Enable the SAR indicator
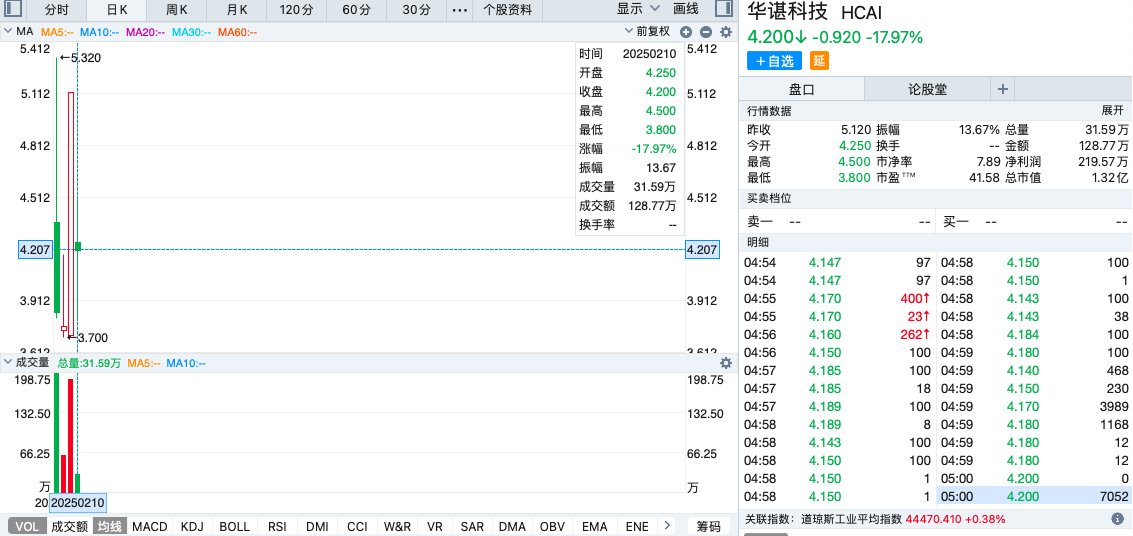The height and width of the screenshot is (536, 1133). (473, 527)
